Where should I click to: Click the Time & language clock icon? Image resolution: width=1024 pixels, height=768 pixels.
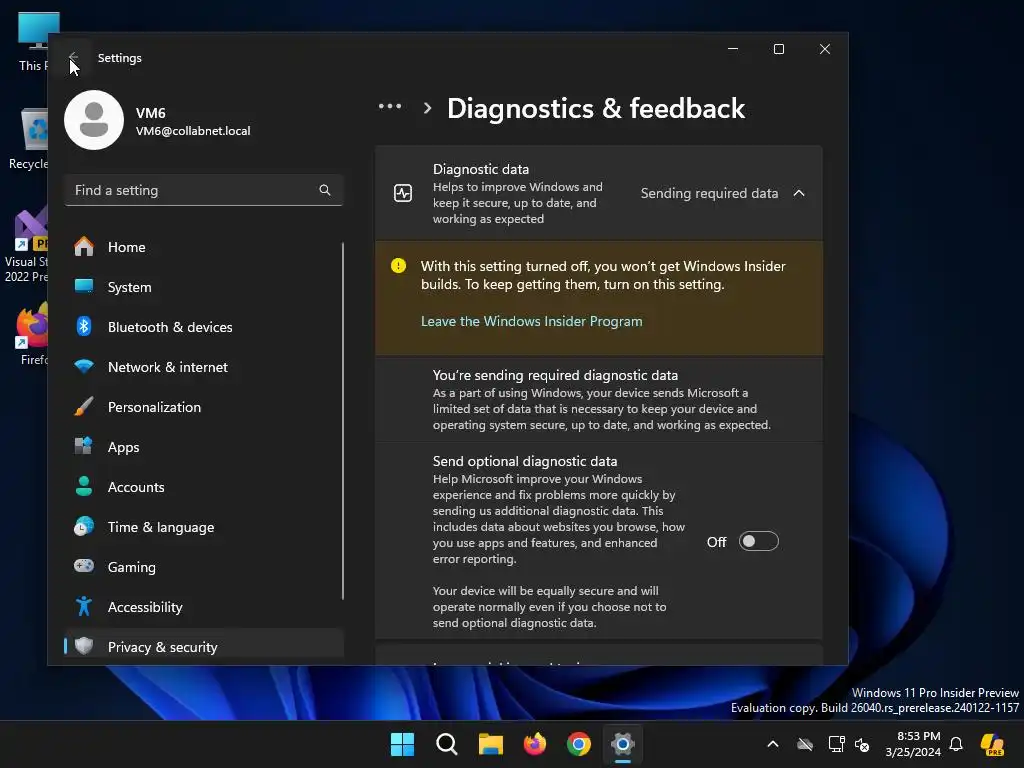84,526
